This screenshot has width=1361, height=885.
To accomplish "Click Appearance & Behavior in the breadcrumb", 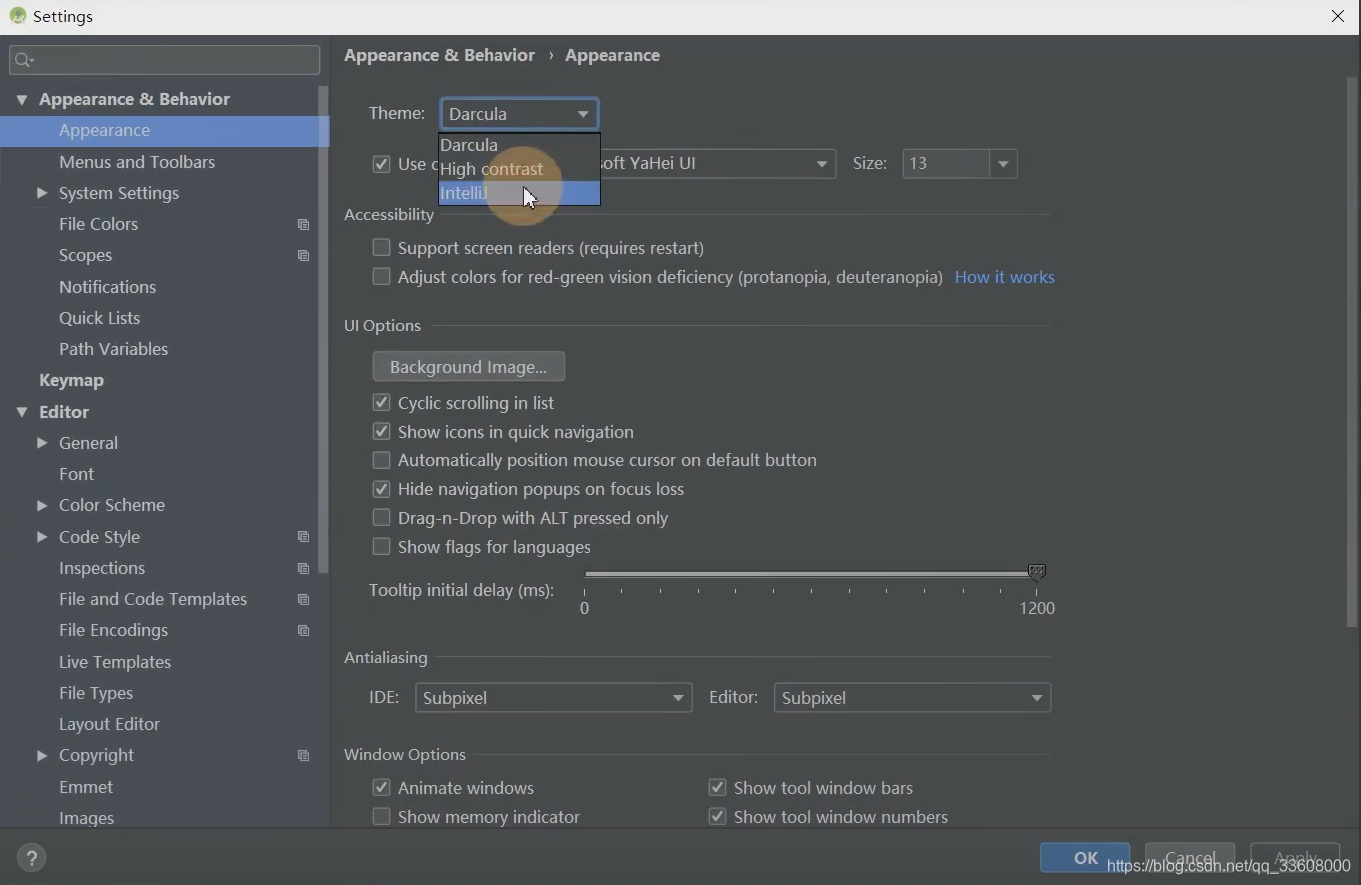I will point(439,55).
